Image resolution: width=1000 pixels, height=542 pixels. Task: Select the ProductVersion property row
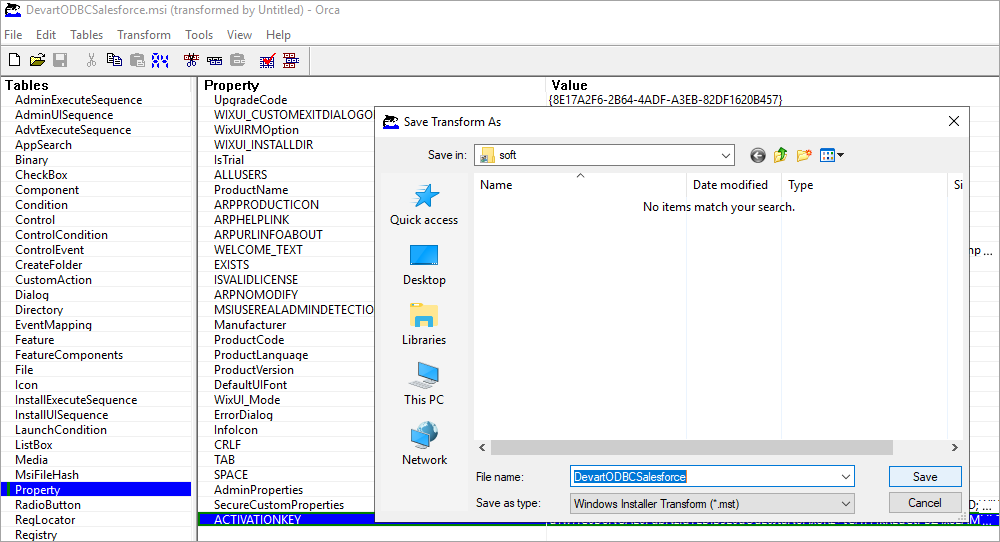254,370
